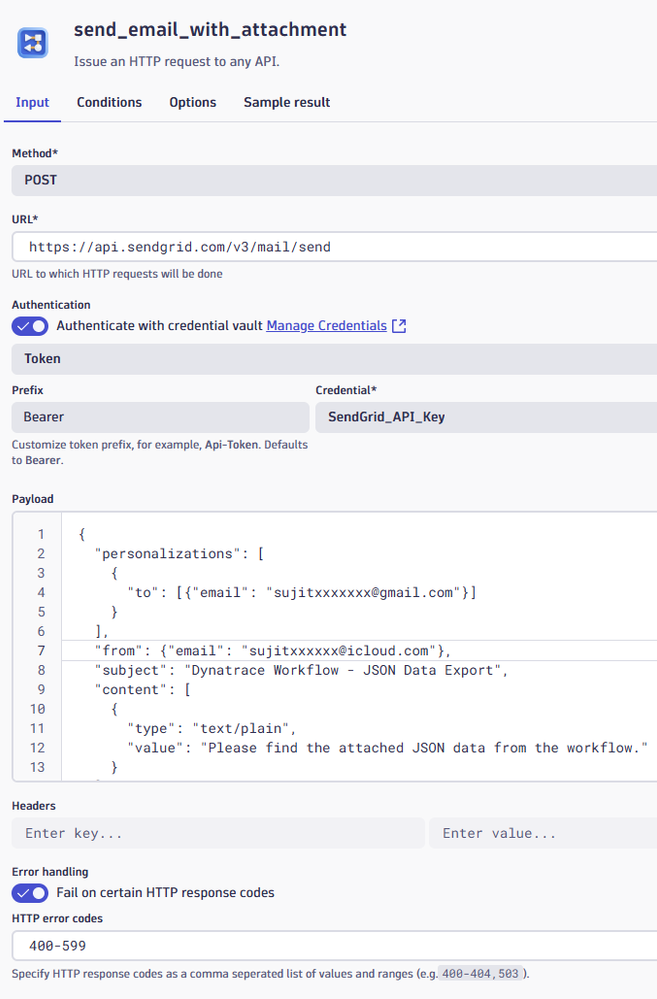Open the Options tab

coord(192,103)
